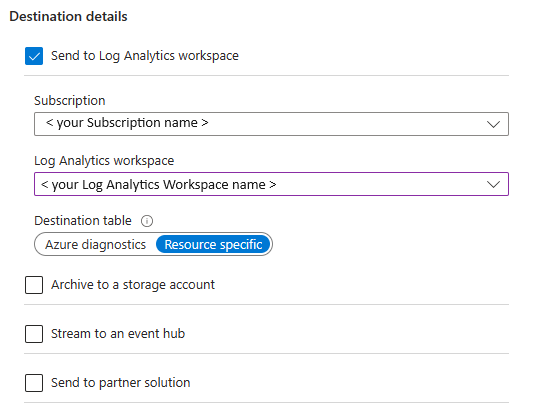Click the Destination table label text
This screenshot has height=410, width=533.
(x=83, y=221)
